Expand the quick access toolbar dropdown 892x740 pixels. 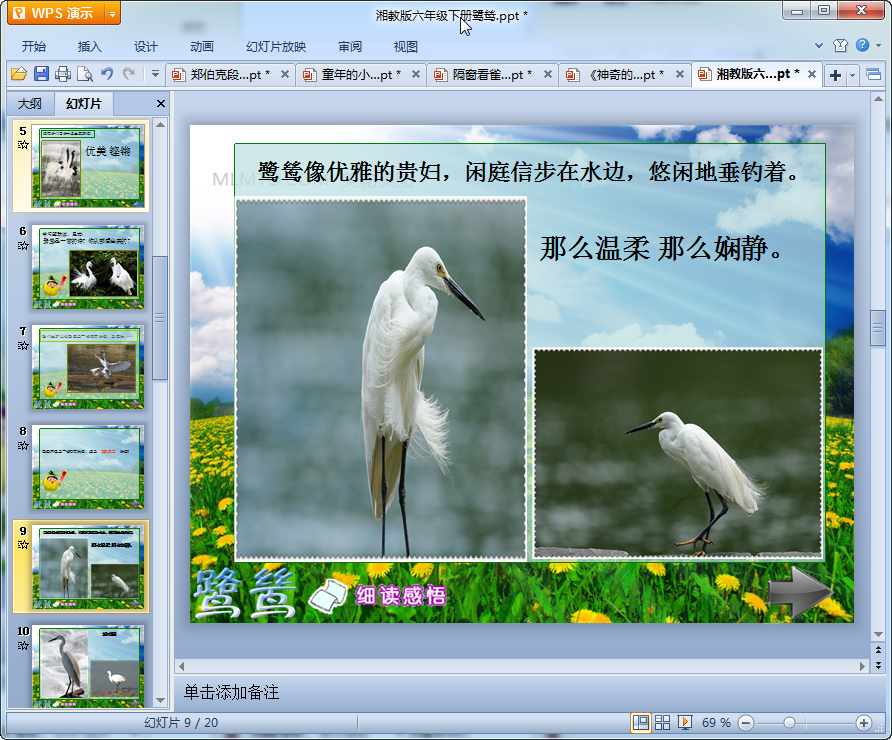[155, 73]
